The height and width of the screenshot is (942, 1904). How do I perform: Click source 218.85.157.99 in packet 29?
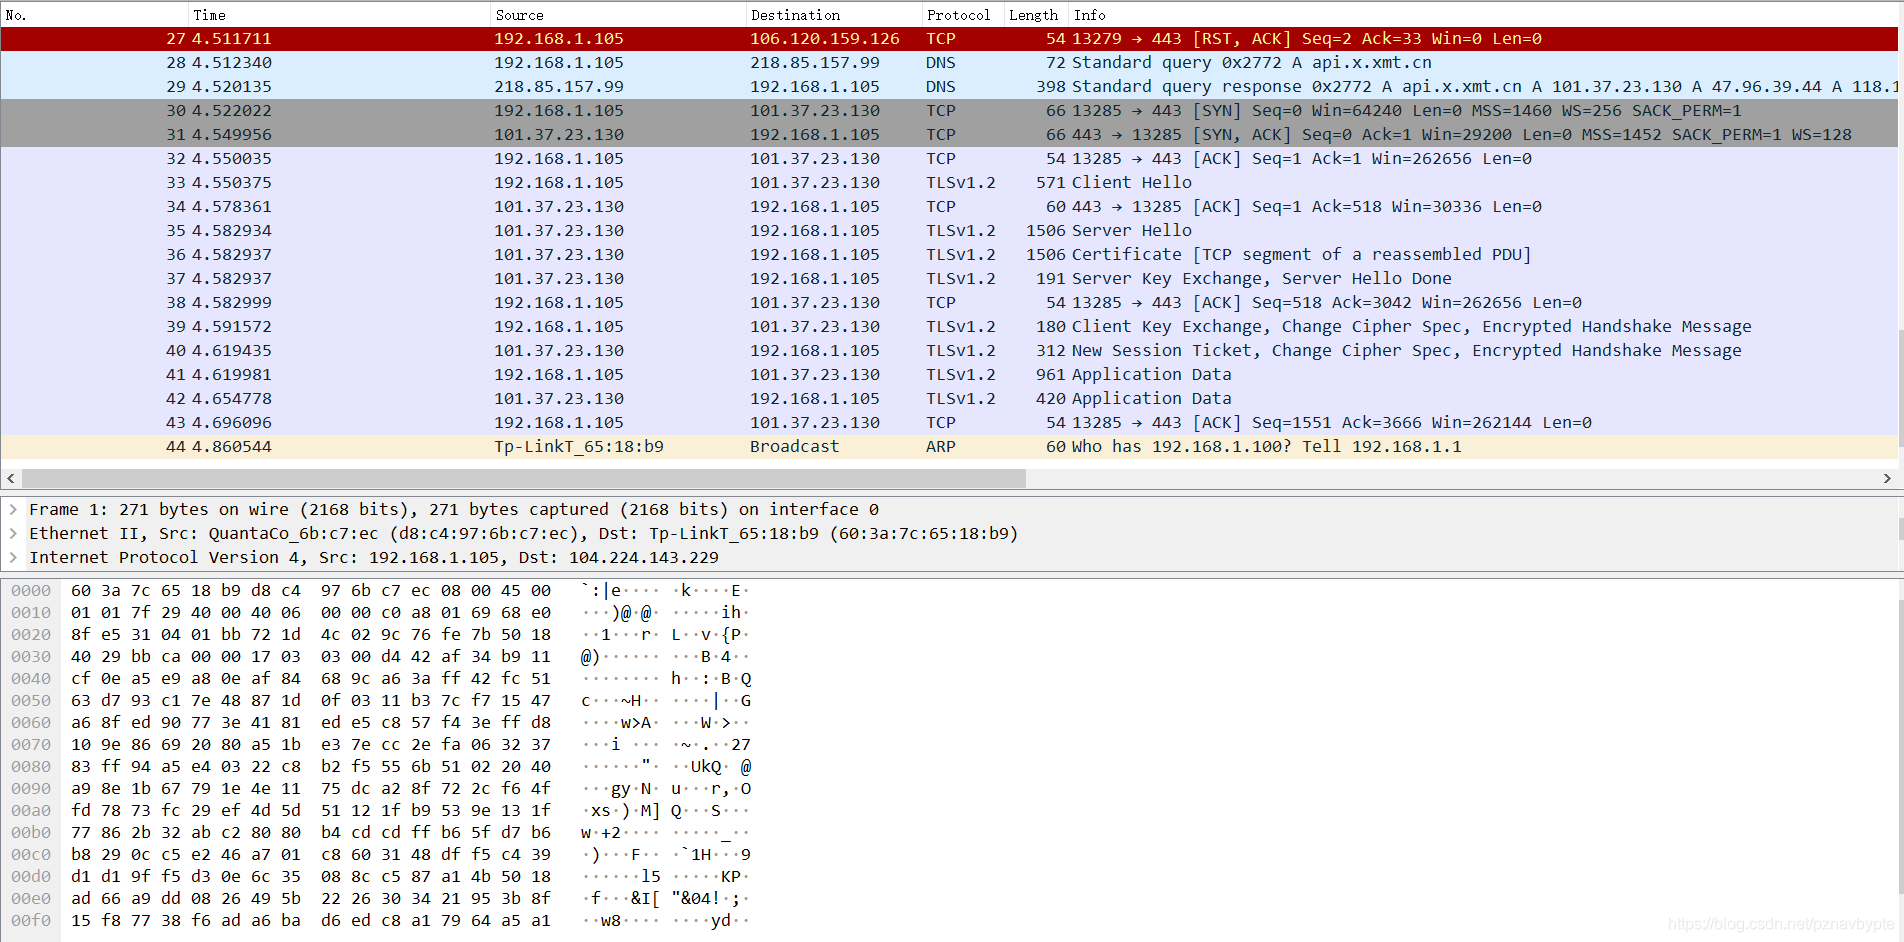coord(559,87)
